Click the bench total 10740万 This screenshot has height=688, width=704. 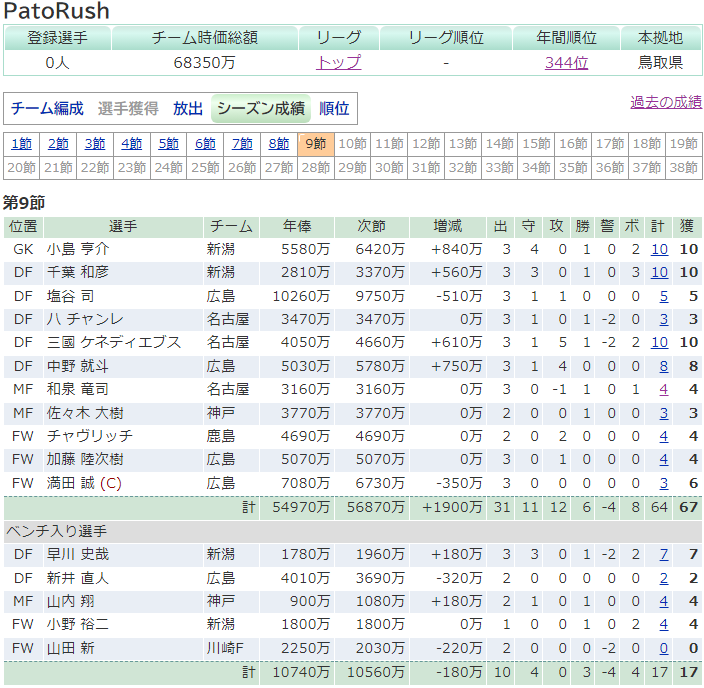[301, 672]
